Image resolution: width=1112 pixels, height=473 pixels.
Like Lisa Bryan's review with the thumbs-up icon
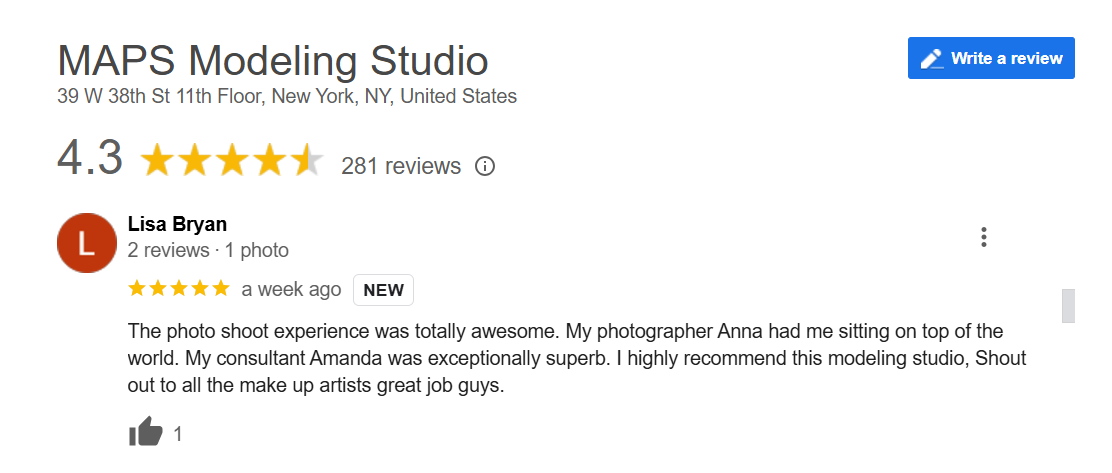[x=145, y=432]
